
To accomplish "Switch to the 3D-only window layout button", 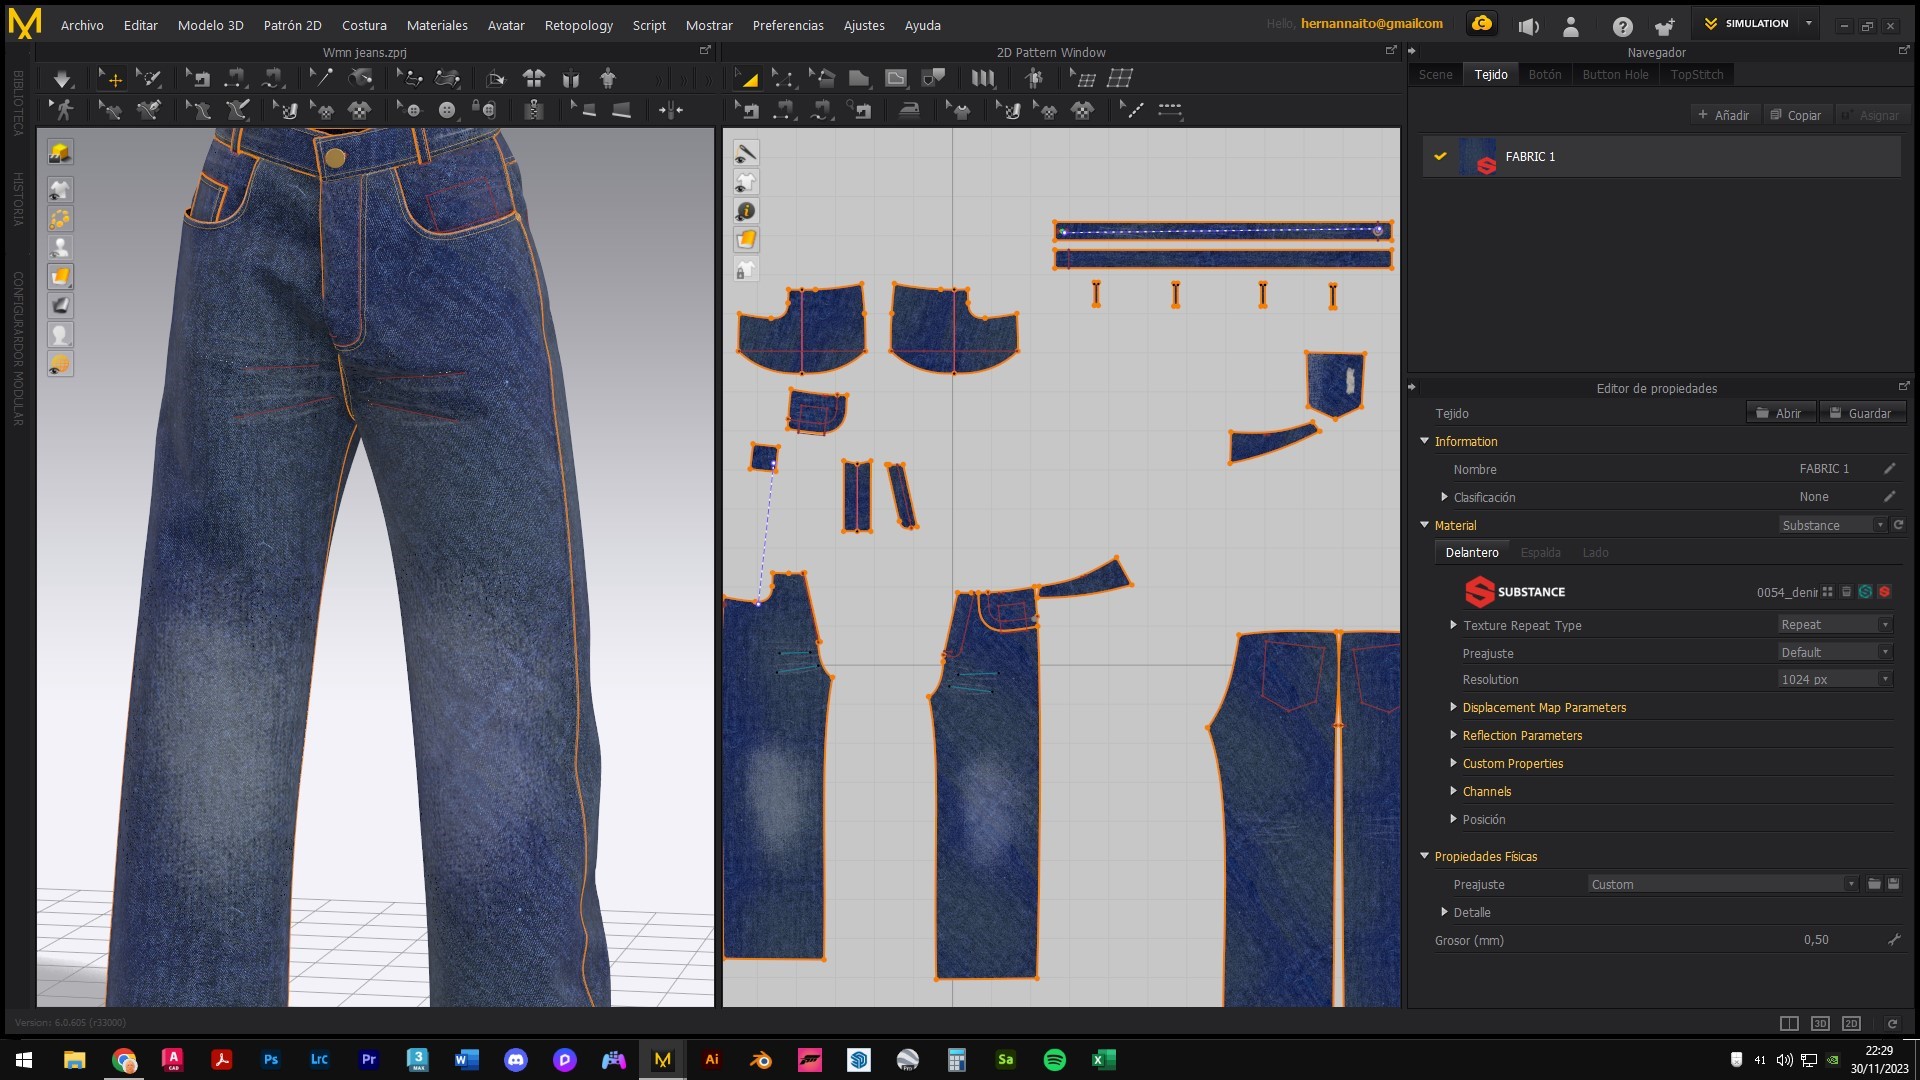I will [1820, 1023].
